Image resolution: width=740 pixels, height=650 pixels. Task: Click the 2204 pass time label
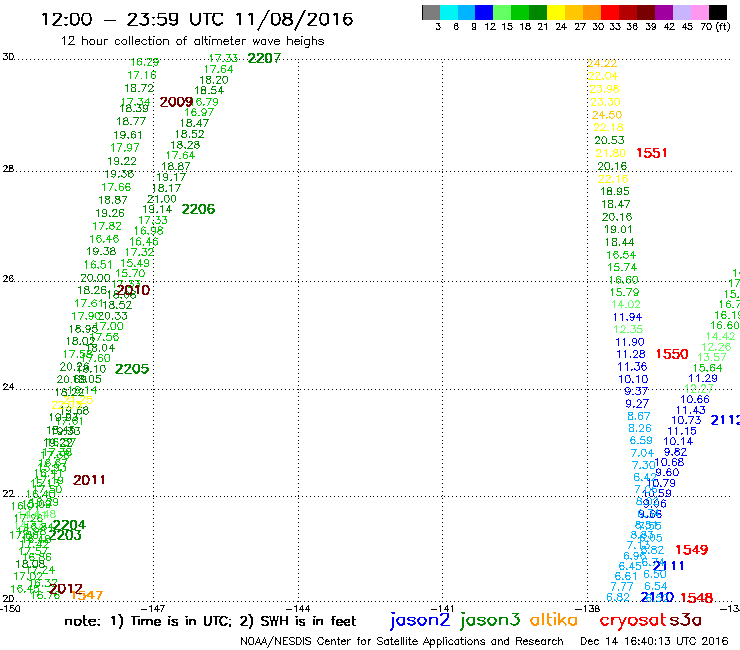point(69,525)
